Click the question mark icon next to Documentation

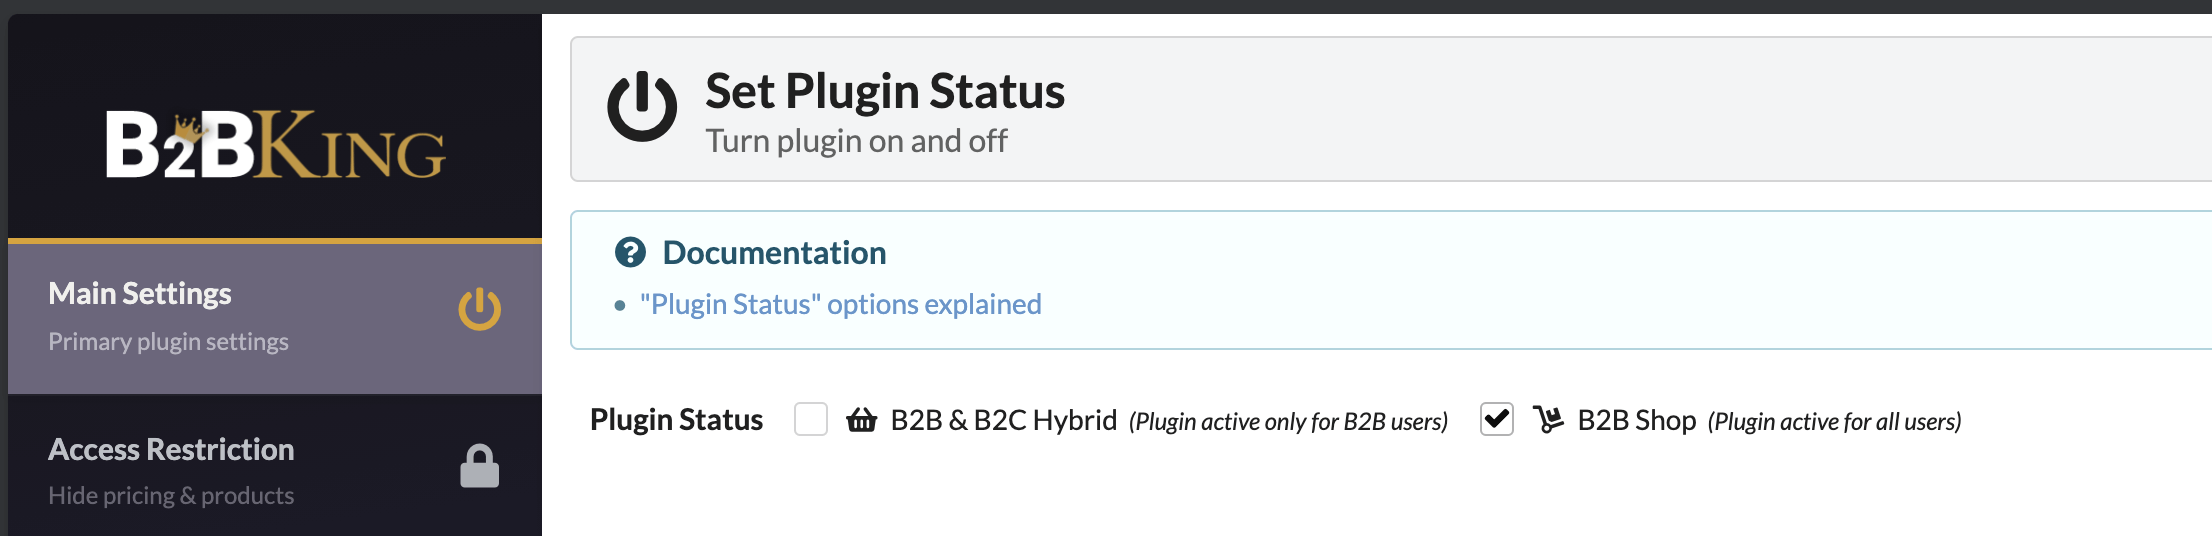coord(630,252)
